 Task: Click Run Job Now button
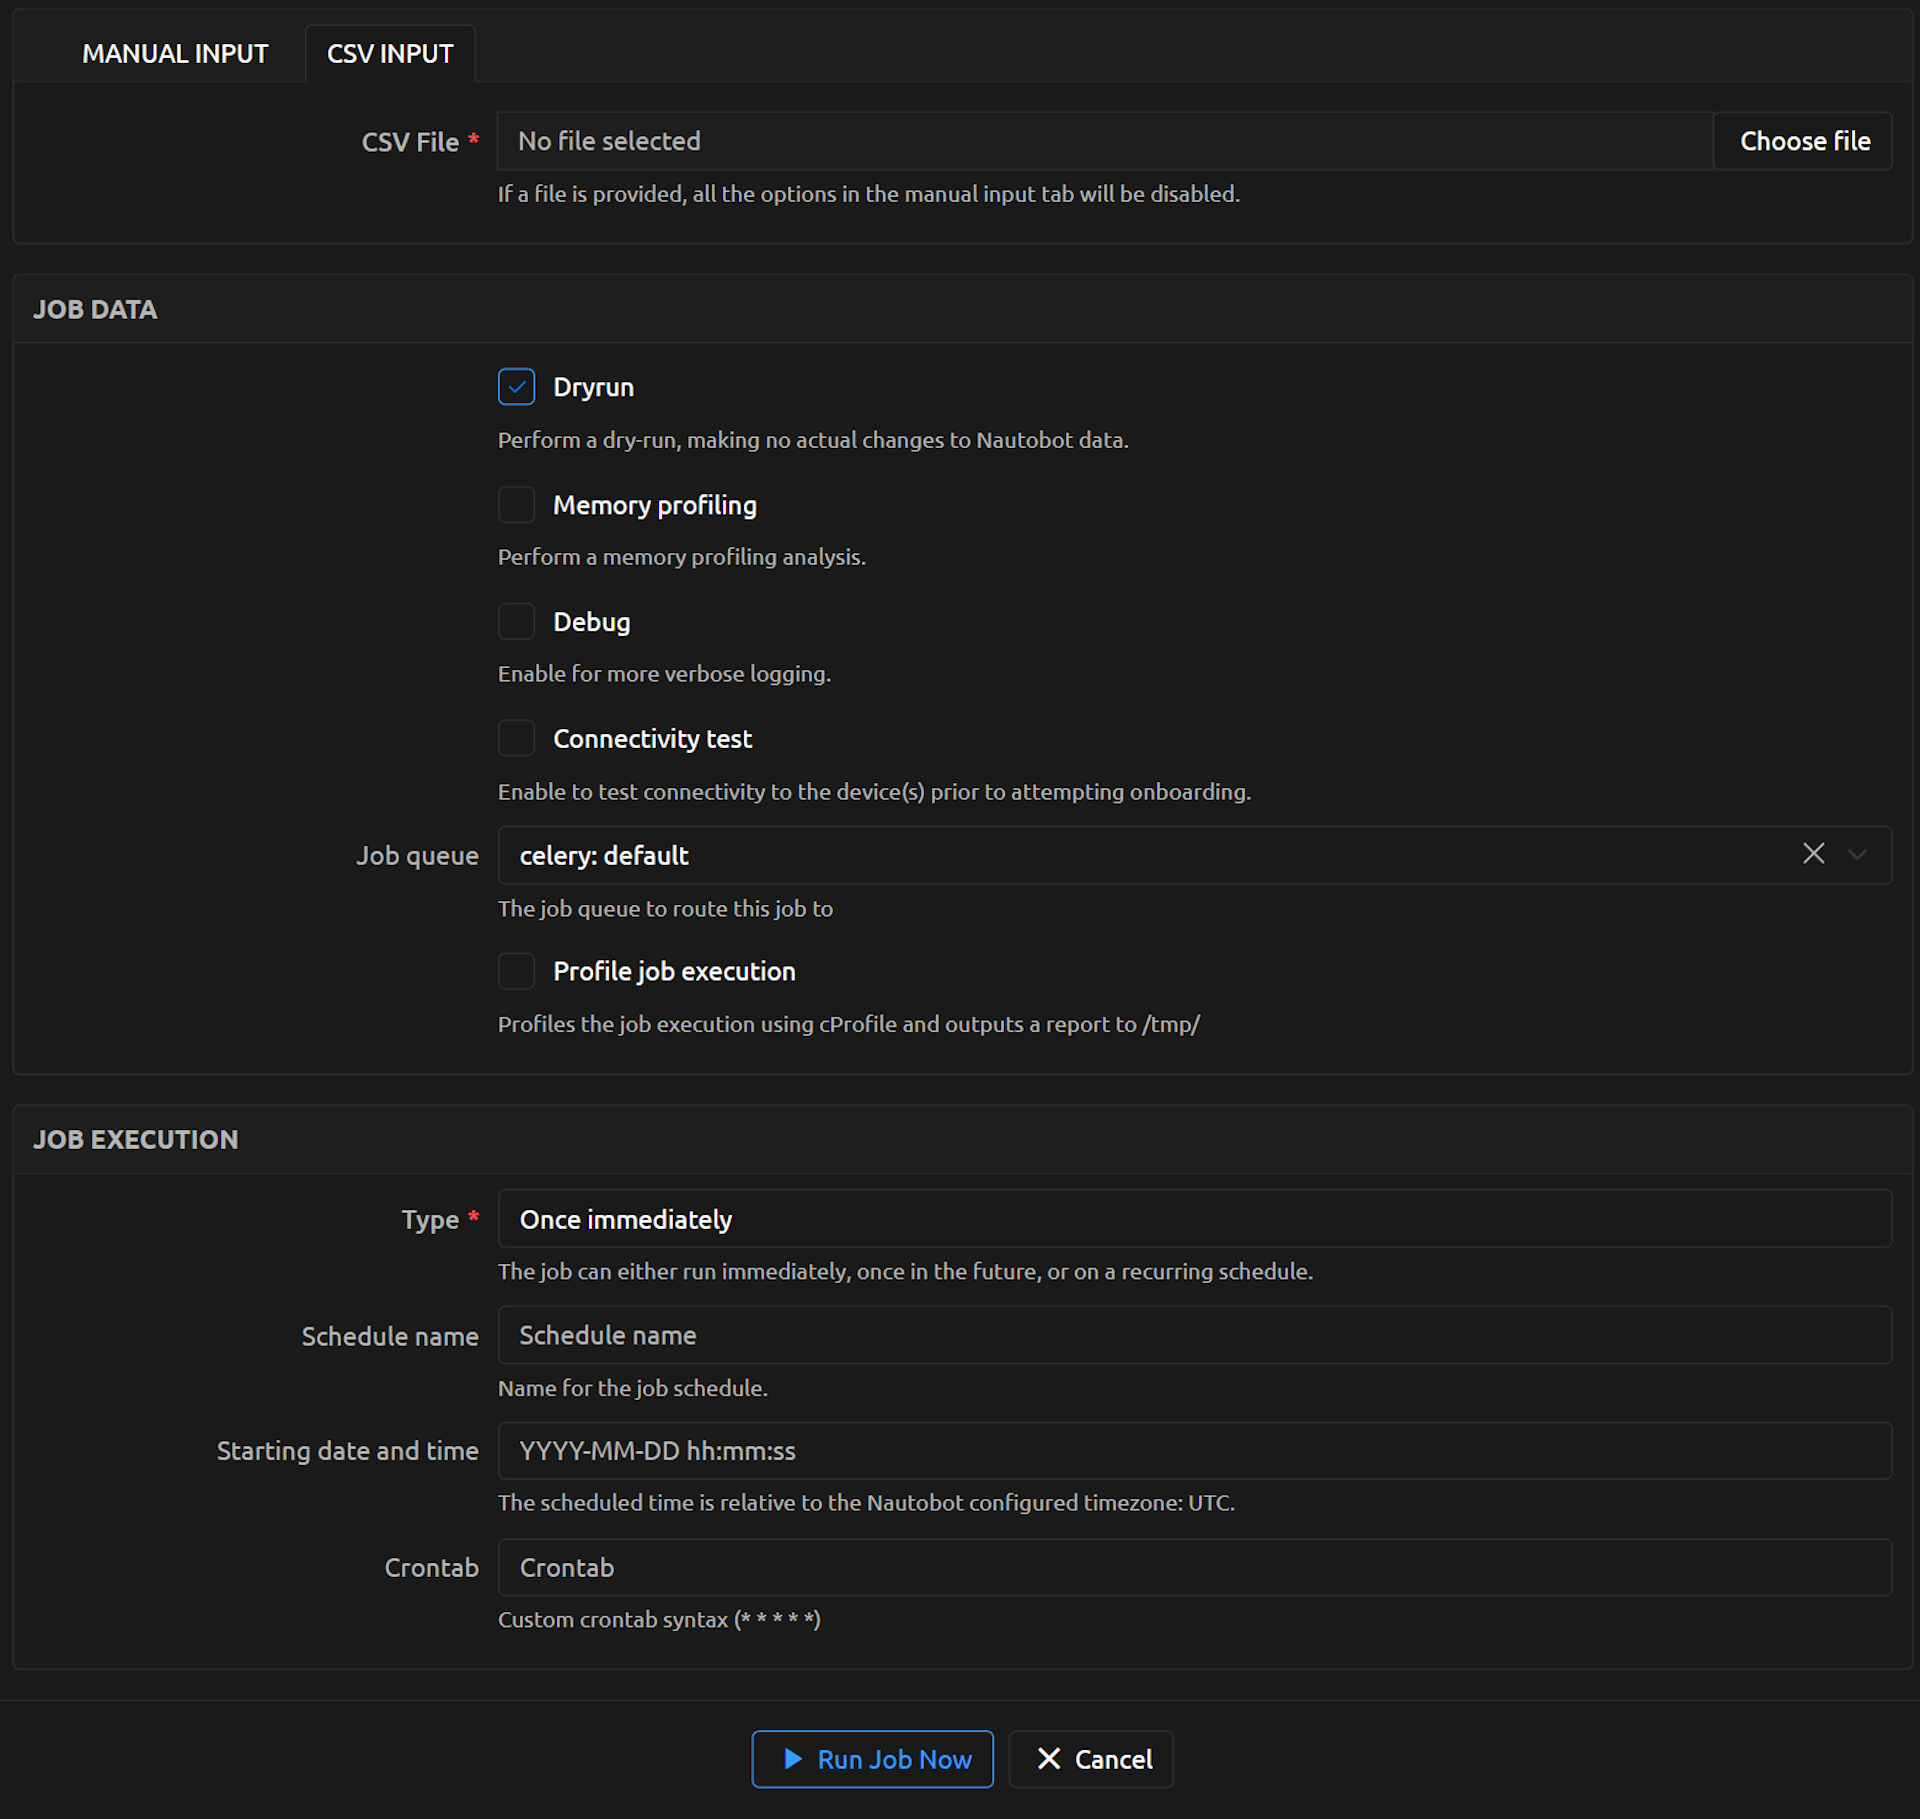pos(872,1759)
